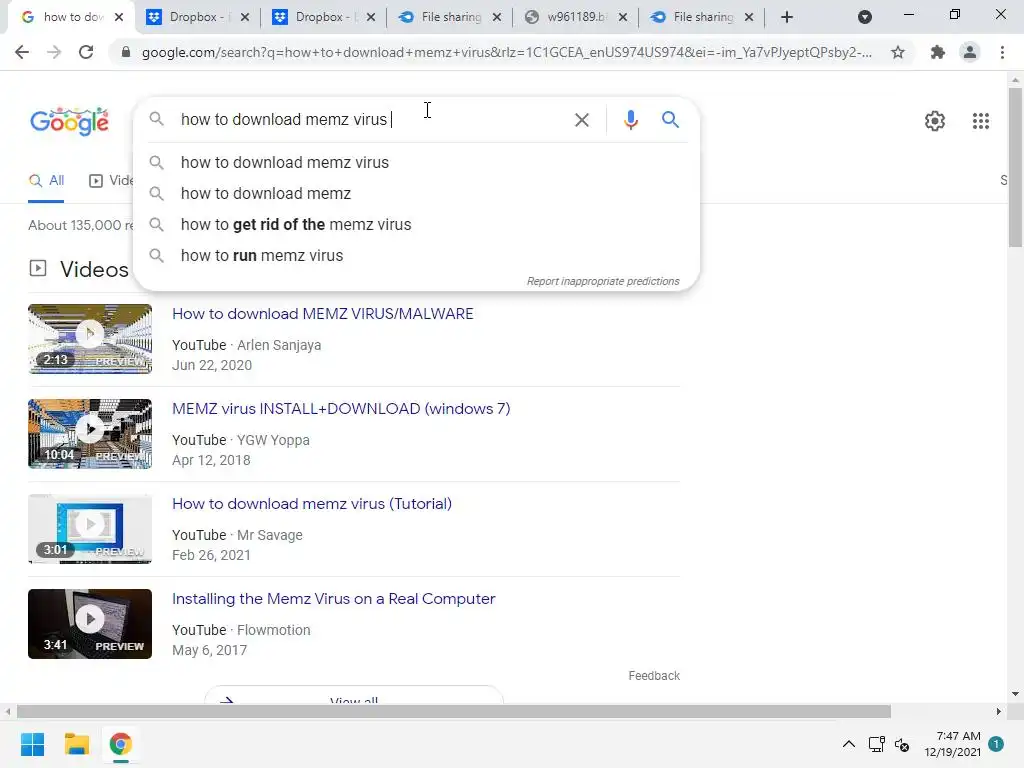Reload the current page
1024x768 pixels.
[x=86, y=52]
